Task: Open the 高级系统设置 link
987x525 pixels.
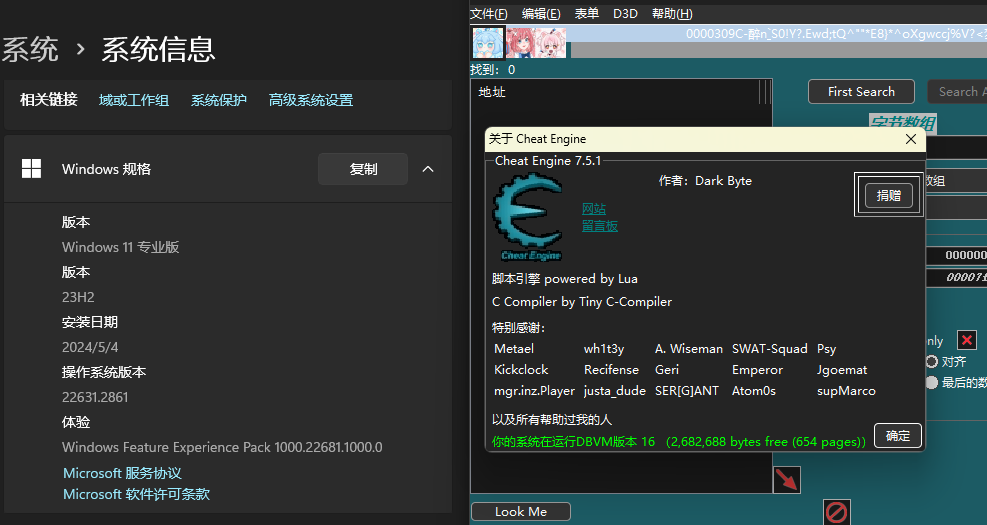Action: click(x=311, y=100)
